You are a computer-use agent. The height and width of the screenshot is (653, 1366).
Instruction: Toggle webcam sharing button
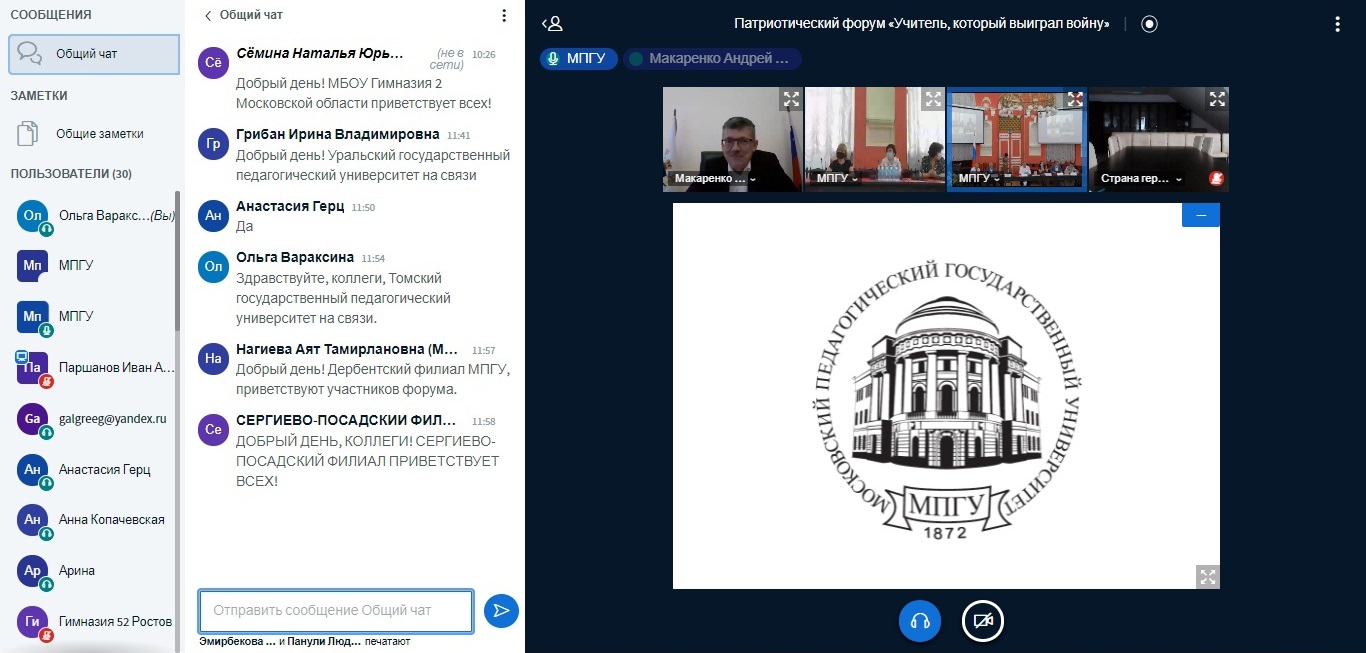click(982, 621)
